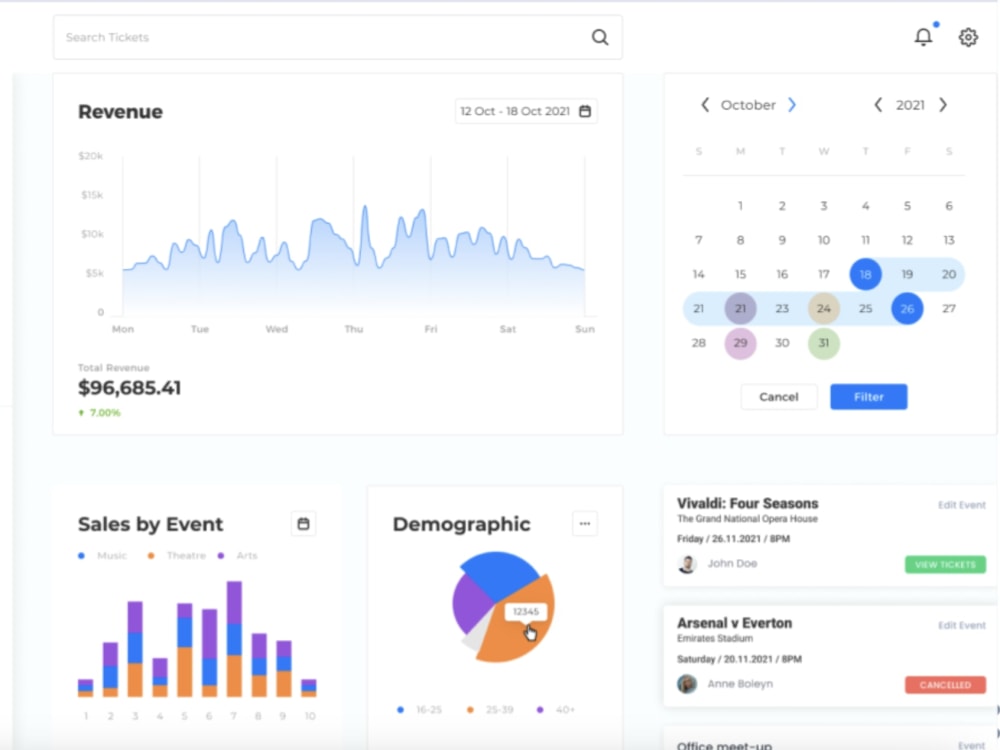Toggle 16-25 demographic legend

point(419,709)
